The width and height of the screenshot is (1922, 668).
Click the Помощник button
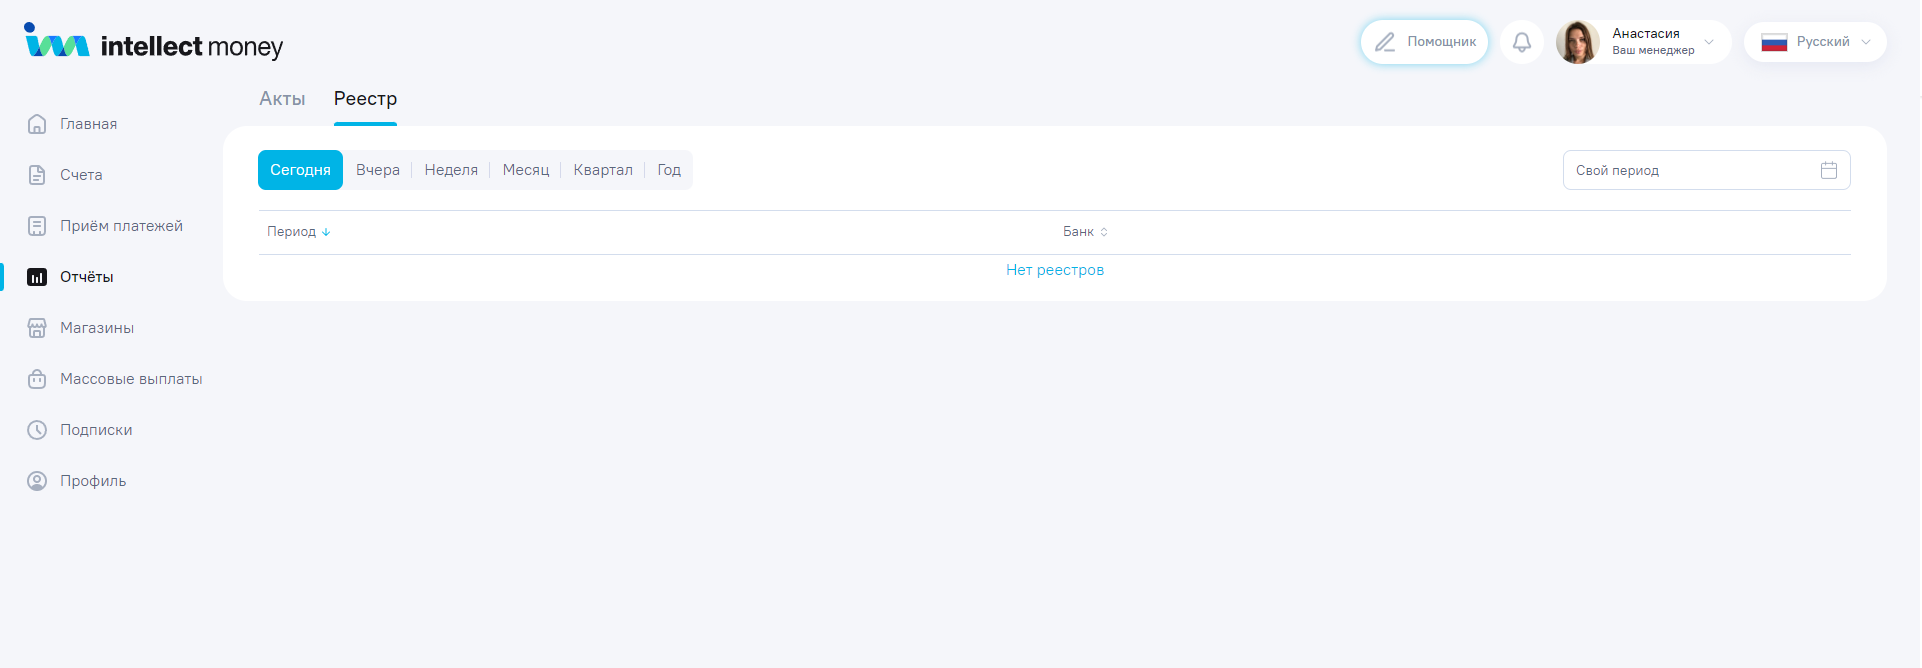pos(1424,42)
